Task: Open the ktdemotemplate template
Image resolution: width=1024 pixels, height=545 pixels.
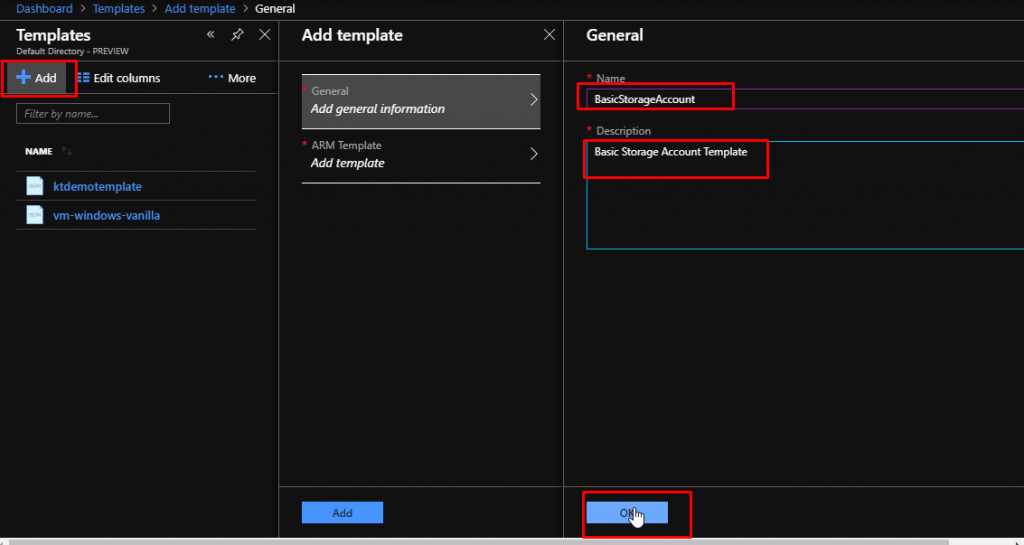Action: click(x=97, y=187)
